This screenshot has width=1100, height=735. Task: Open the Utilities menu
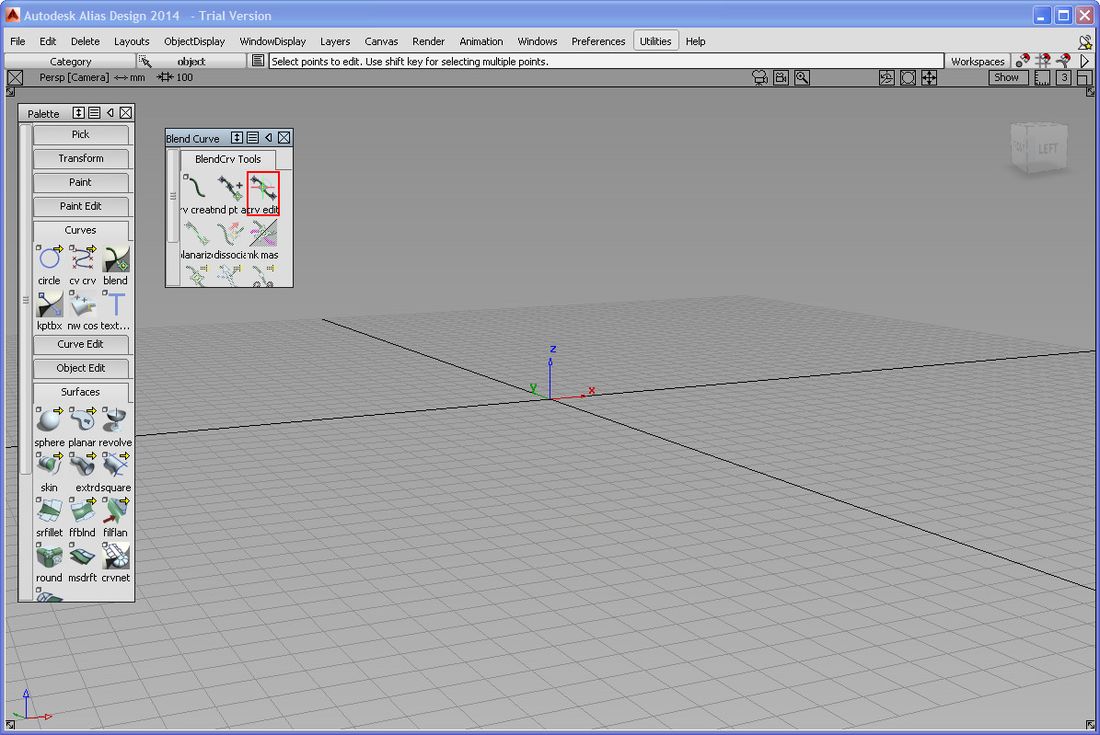click(x=655, y=41)
